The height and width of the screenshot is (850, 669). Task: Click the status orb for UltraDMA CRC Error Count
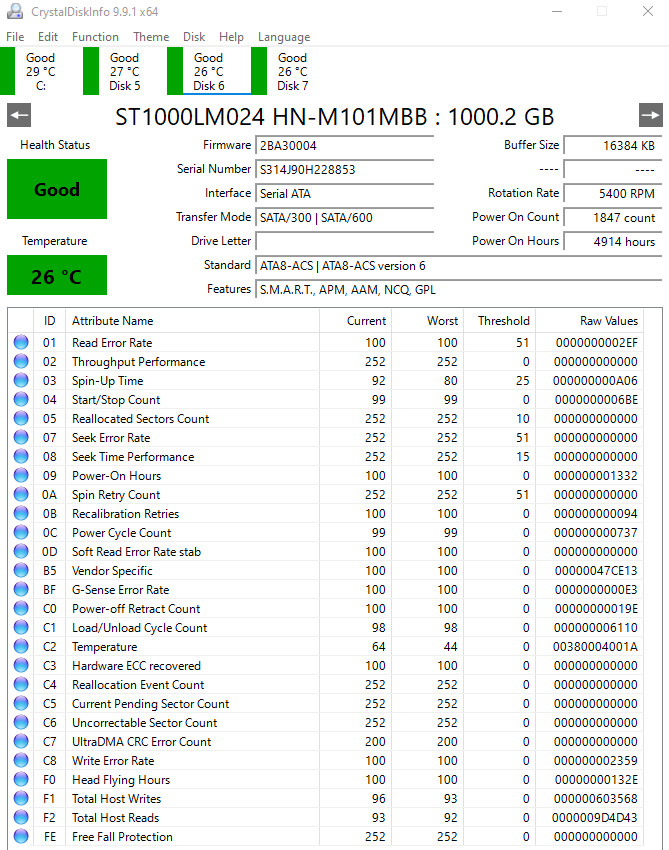(x=21, y=740)
